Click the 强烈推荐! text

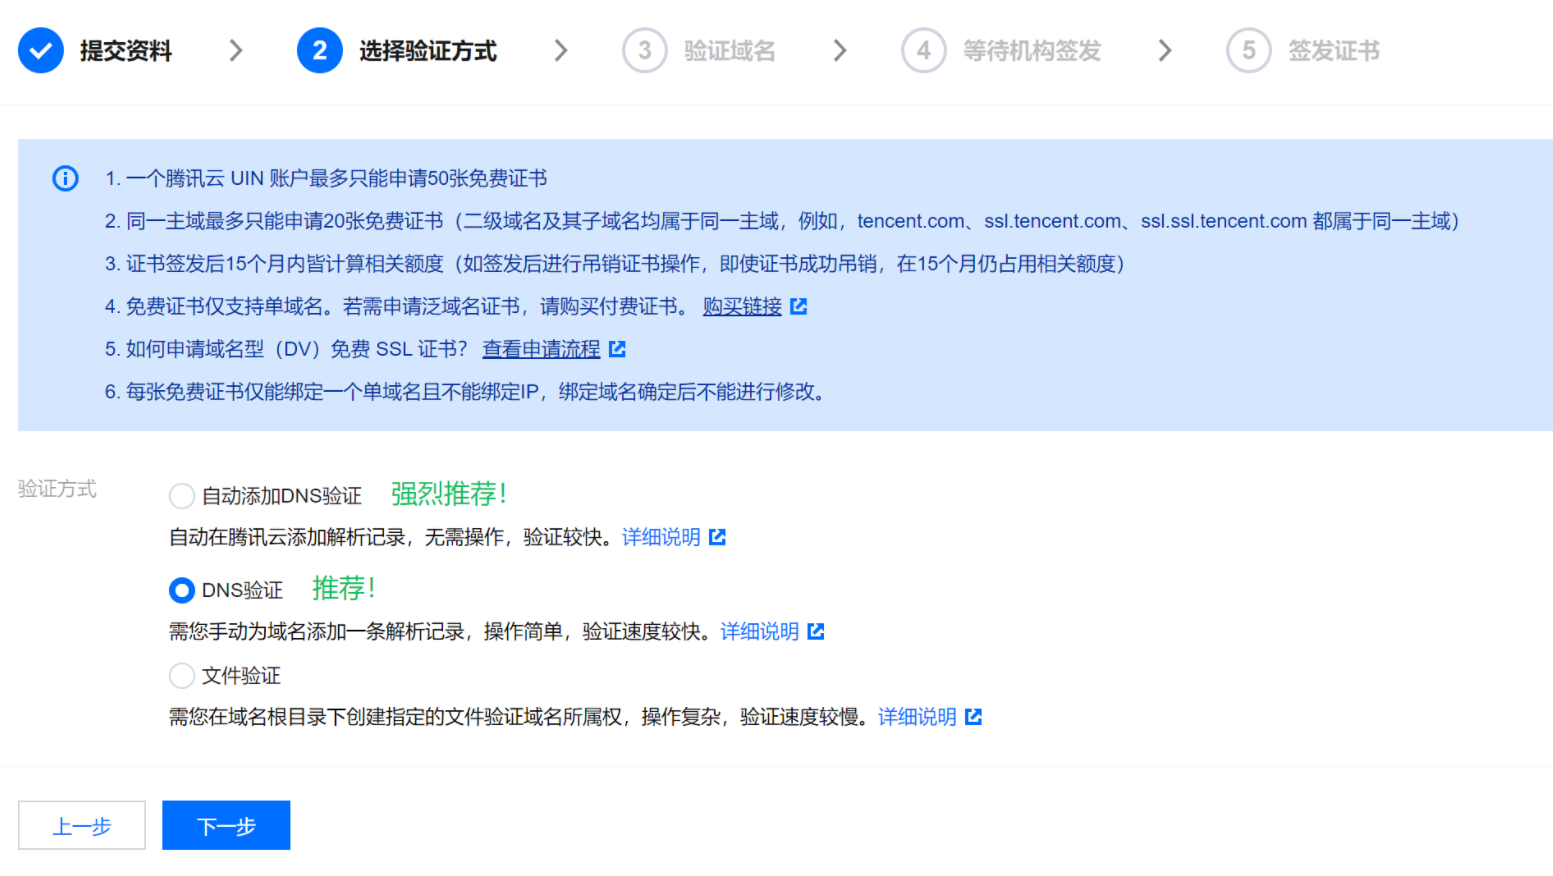click(x=449, y=494)
